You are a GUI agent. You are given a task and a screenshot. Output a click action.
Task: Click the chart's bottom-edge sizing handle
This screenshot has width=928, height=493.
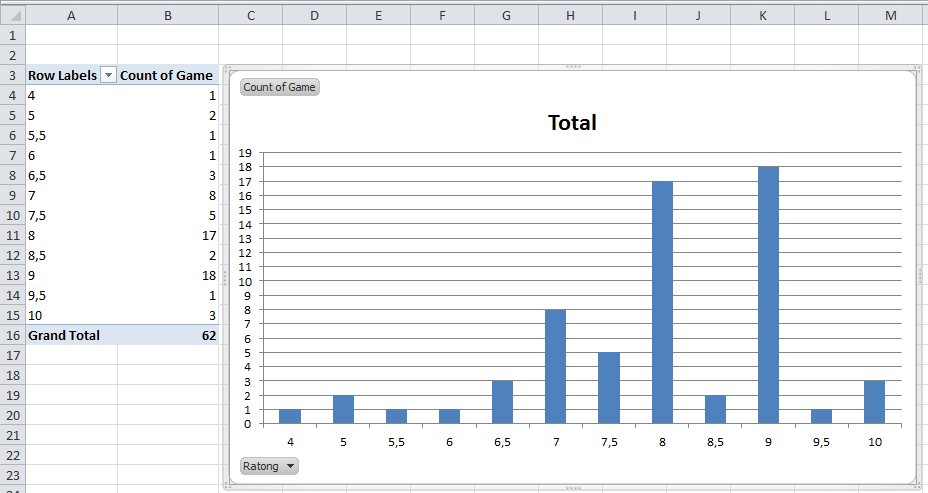[572, 488]
